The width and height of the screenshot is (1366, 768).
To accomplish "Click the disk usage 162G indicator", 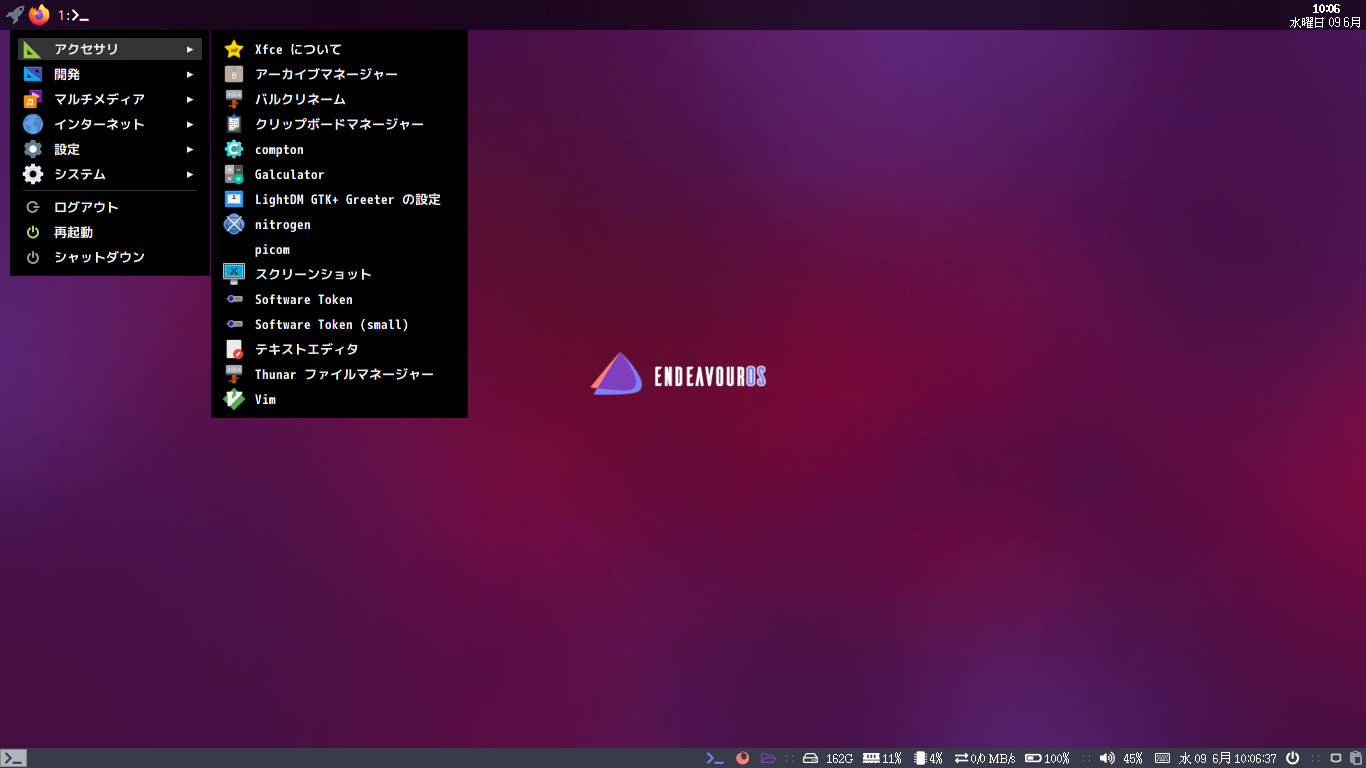I will tap(828, 758).
